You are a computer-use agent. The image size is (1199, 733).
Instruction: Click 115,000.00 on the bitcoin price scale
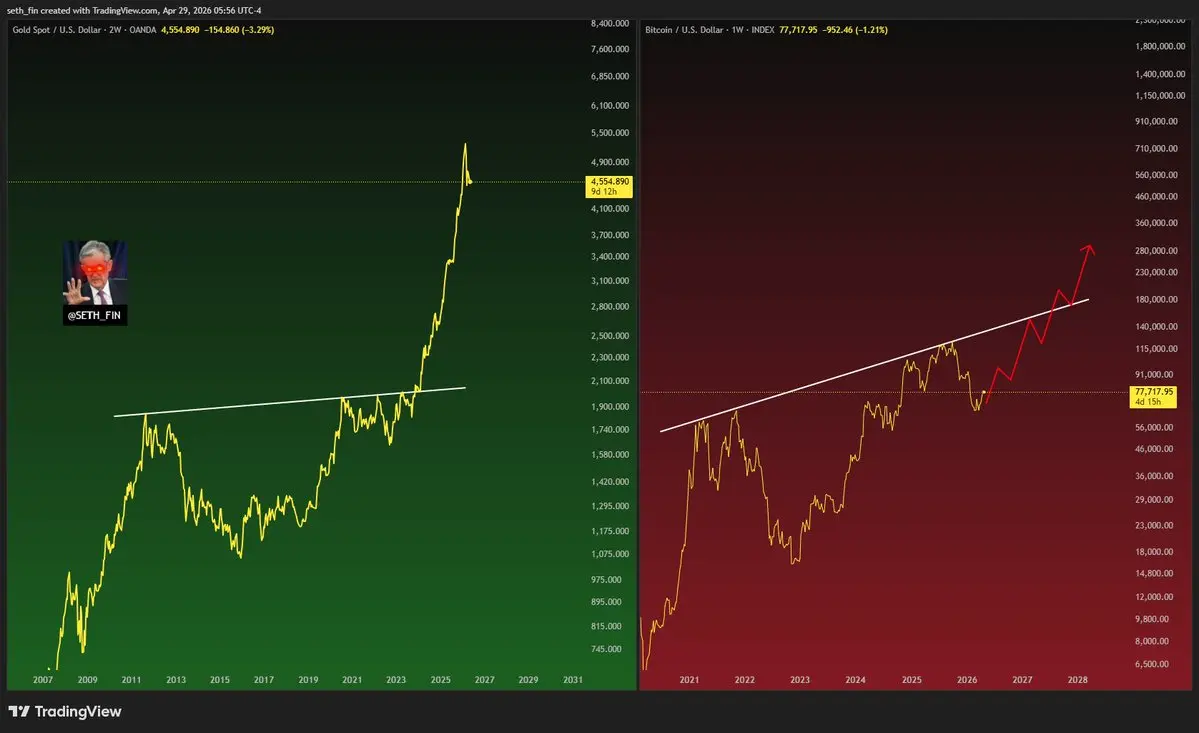click(1156, 349)
